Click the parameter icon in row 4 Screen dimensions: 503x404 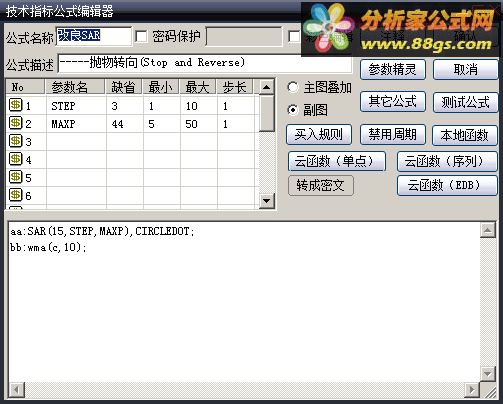click(15, 159)
